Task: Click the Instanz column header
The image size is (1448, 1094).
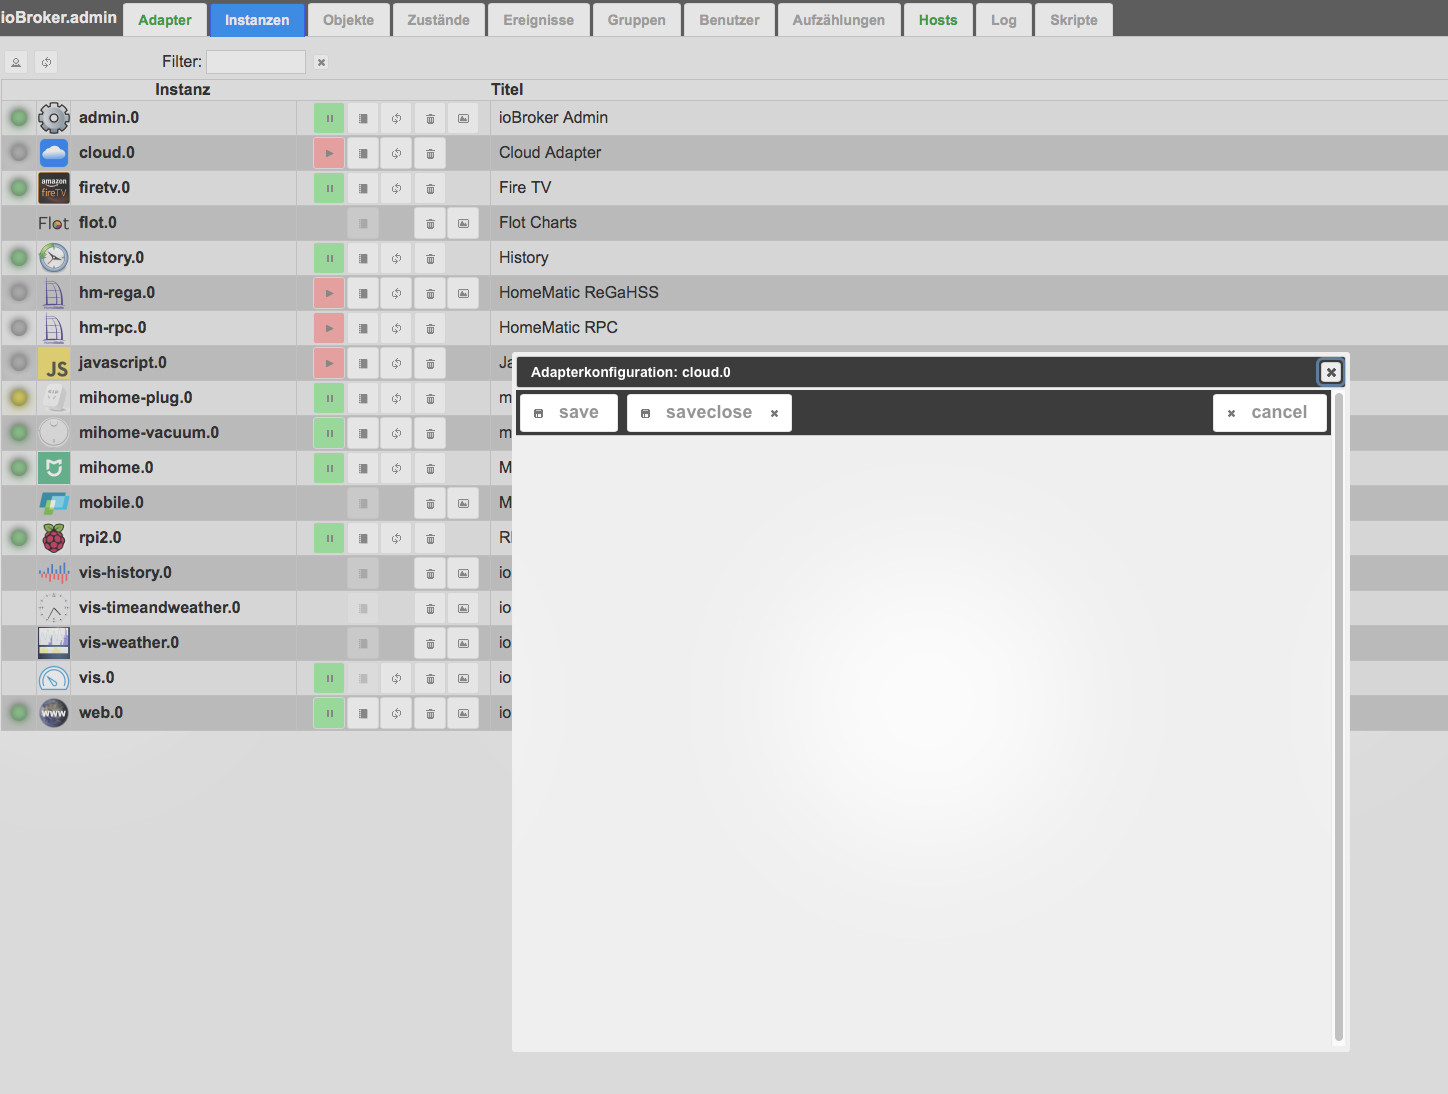Action: 183,90
